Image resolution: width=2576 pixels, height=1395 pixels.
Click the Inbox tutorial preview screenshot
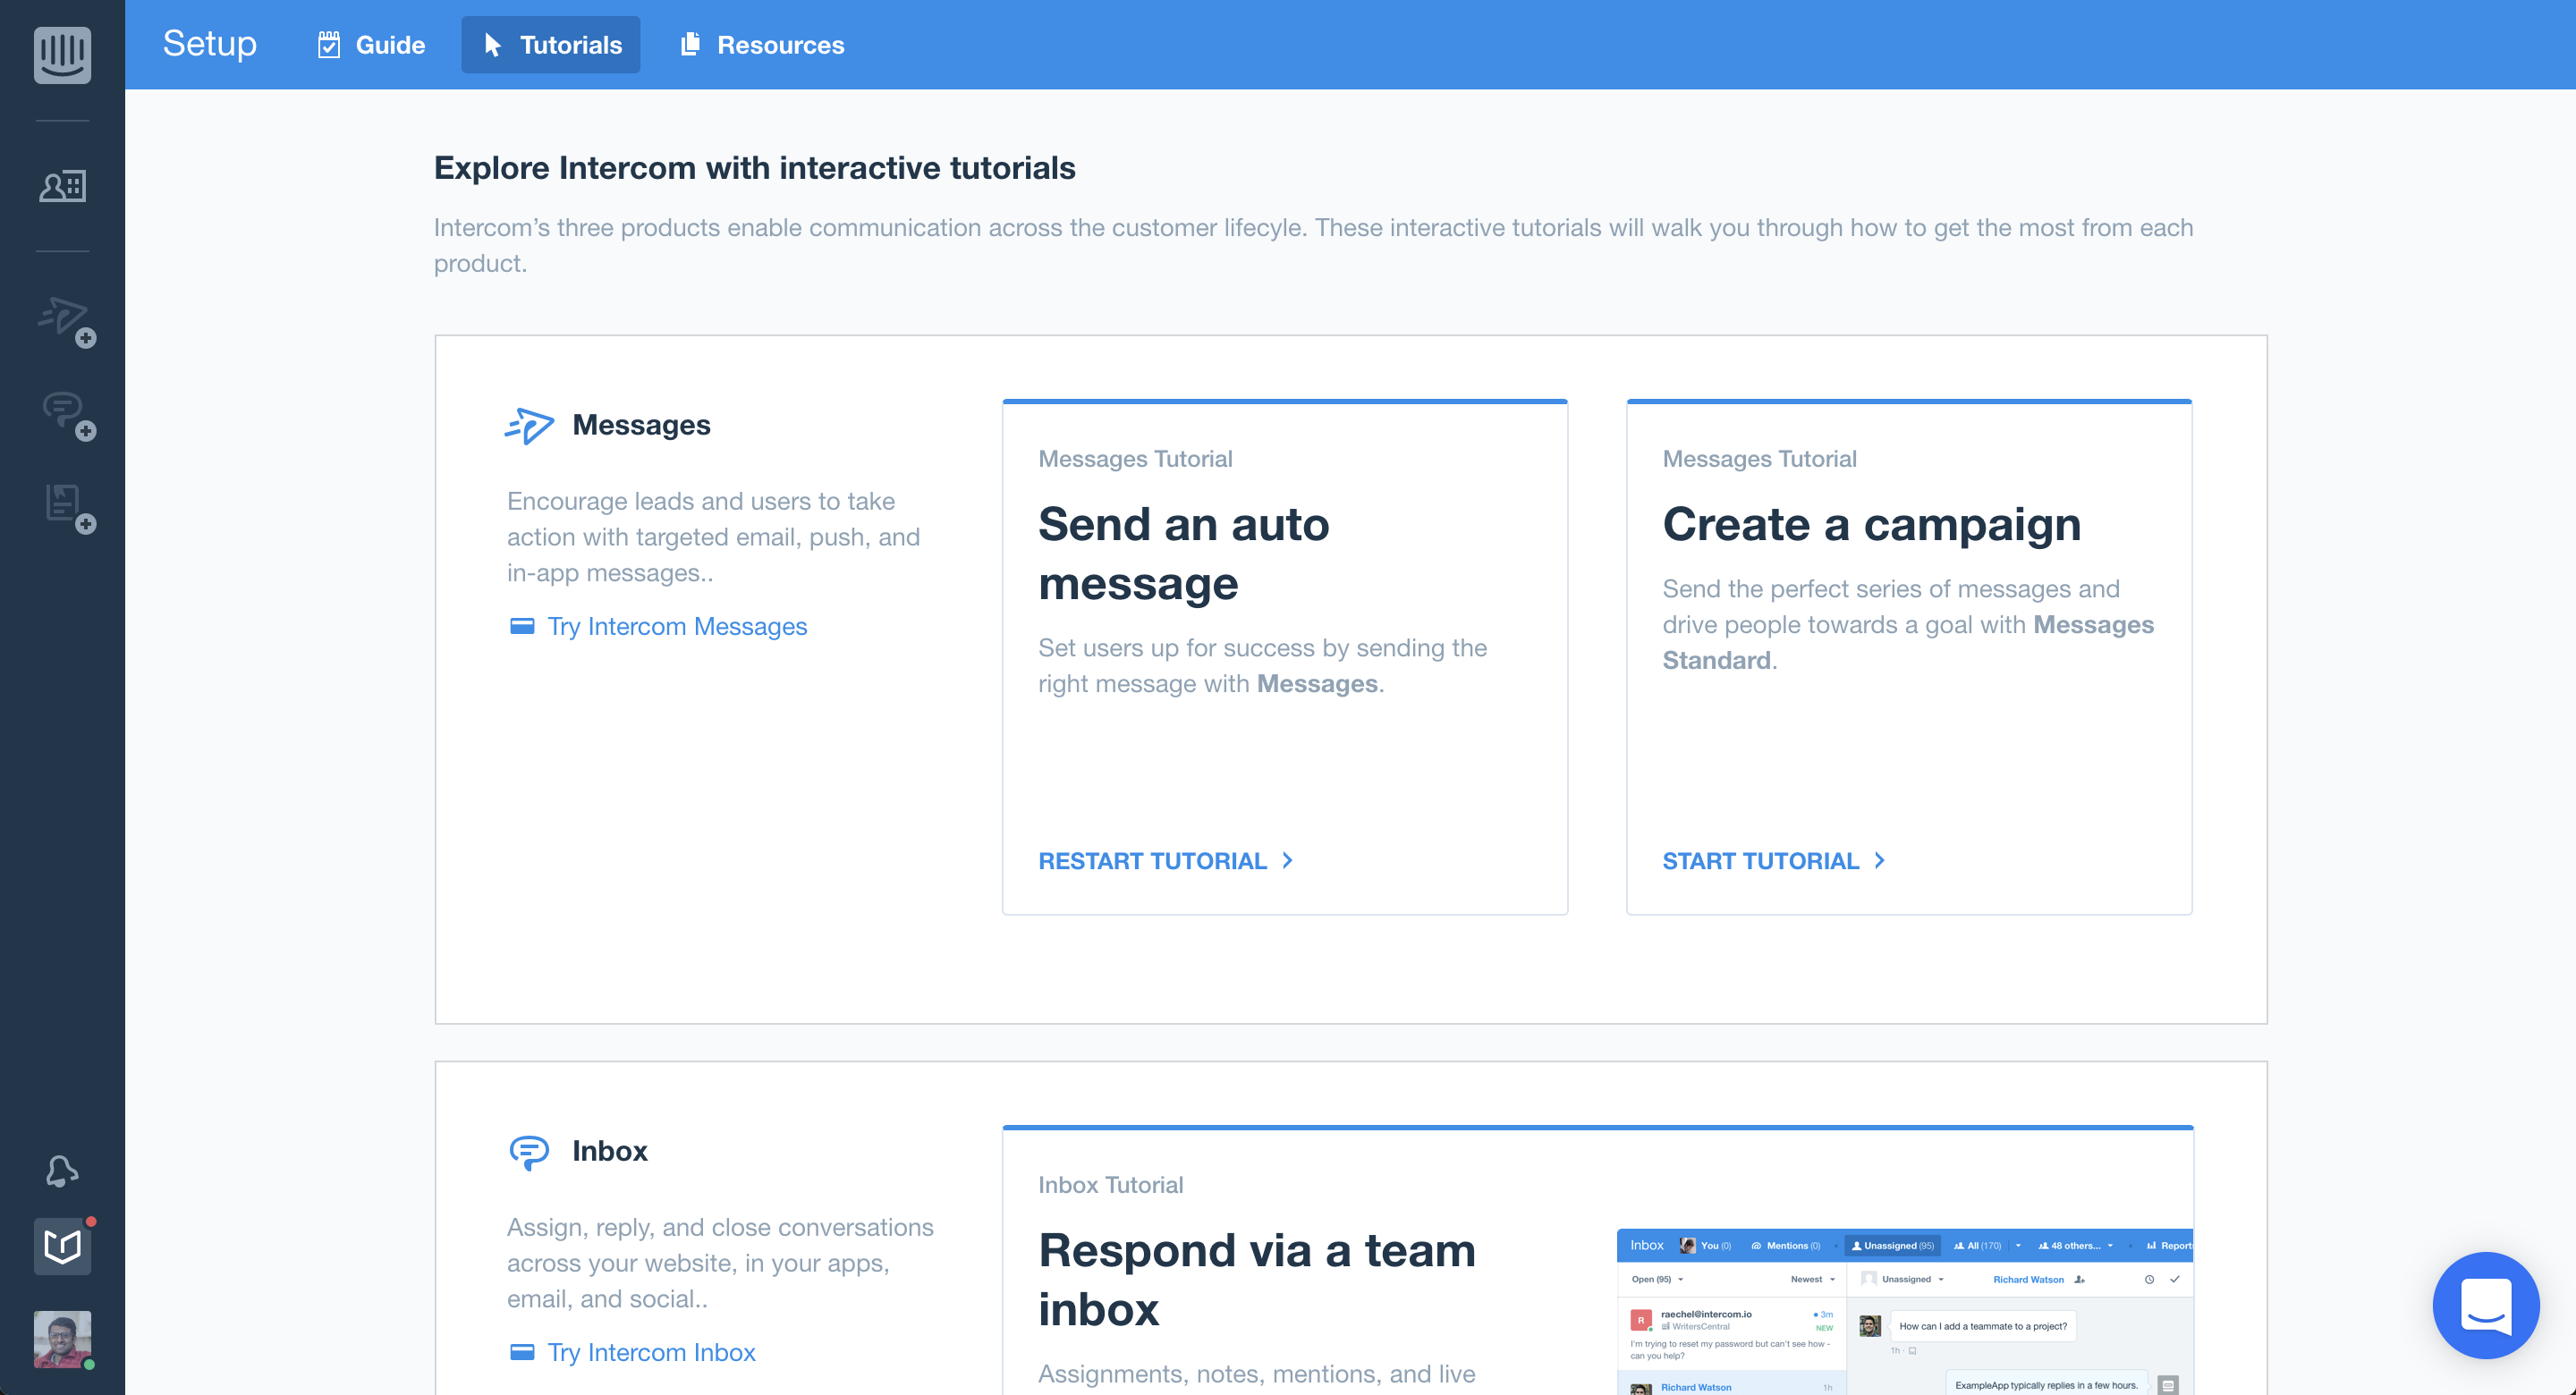1904,1311
